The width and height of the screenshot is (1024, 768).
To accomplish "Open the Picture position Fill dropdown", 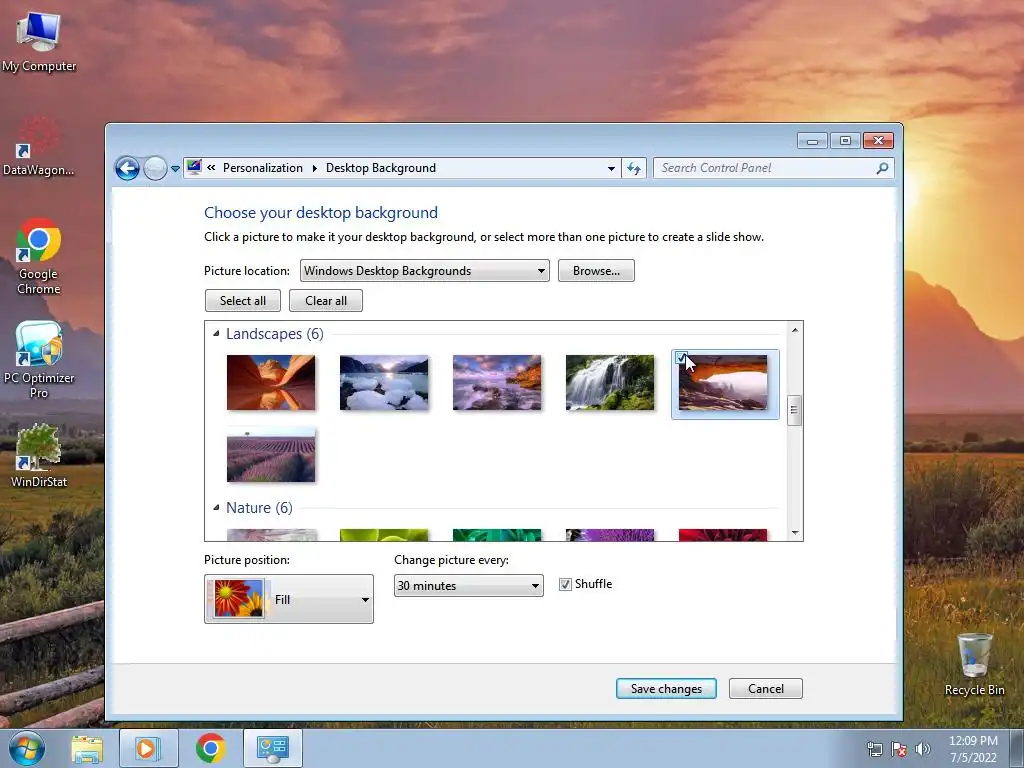I will (x=289, y=599).
